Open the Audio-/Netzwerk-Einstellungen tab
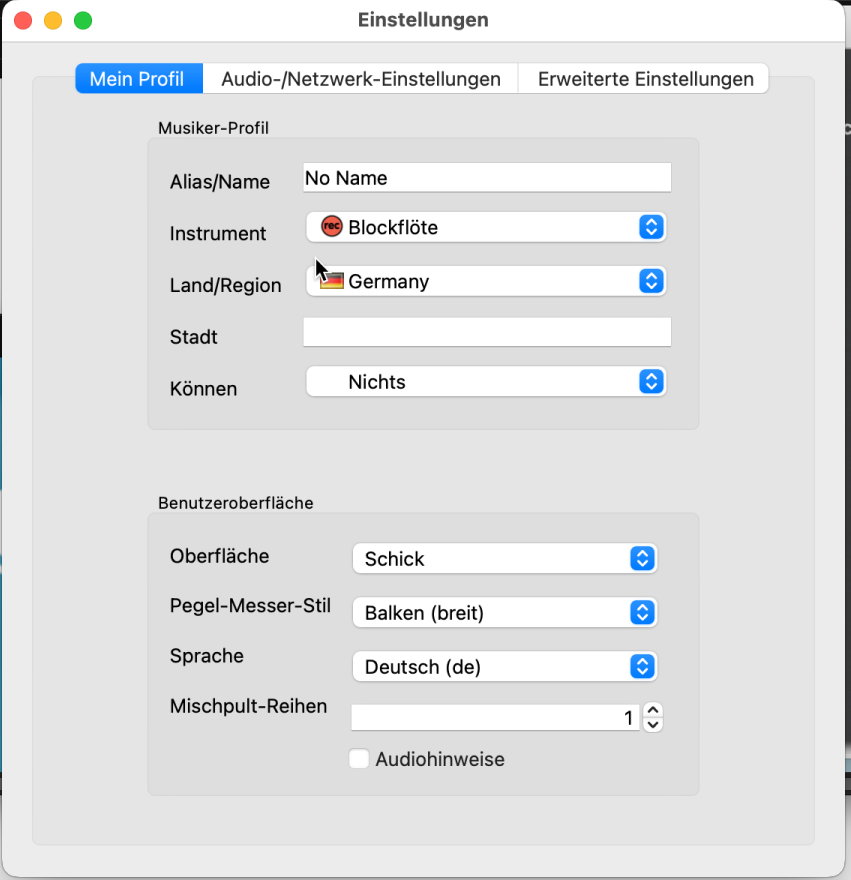This screenshot has height=880, width=851. point(360,79)
